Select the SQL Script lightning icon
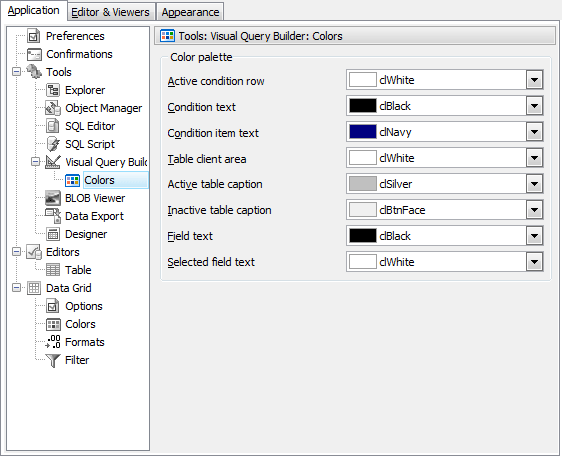Image resolution: width=562 pixels, height=457 pixels. [53, 144]
